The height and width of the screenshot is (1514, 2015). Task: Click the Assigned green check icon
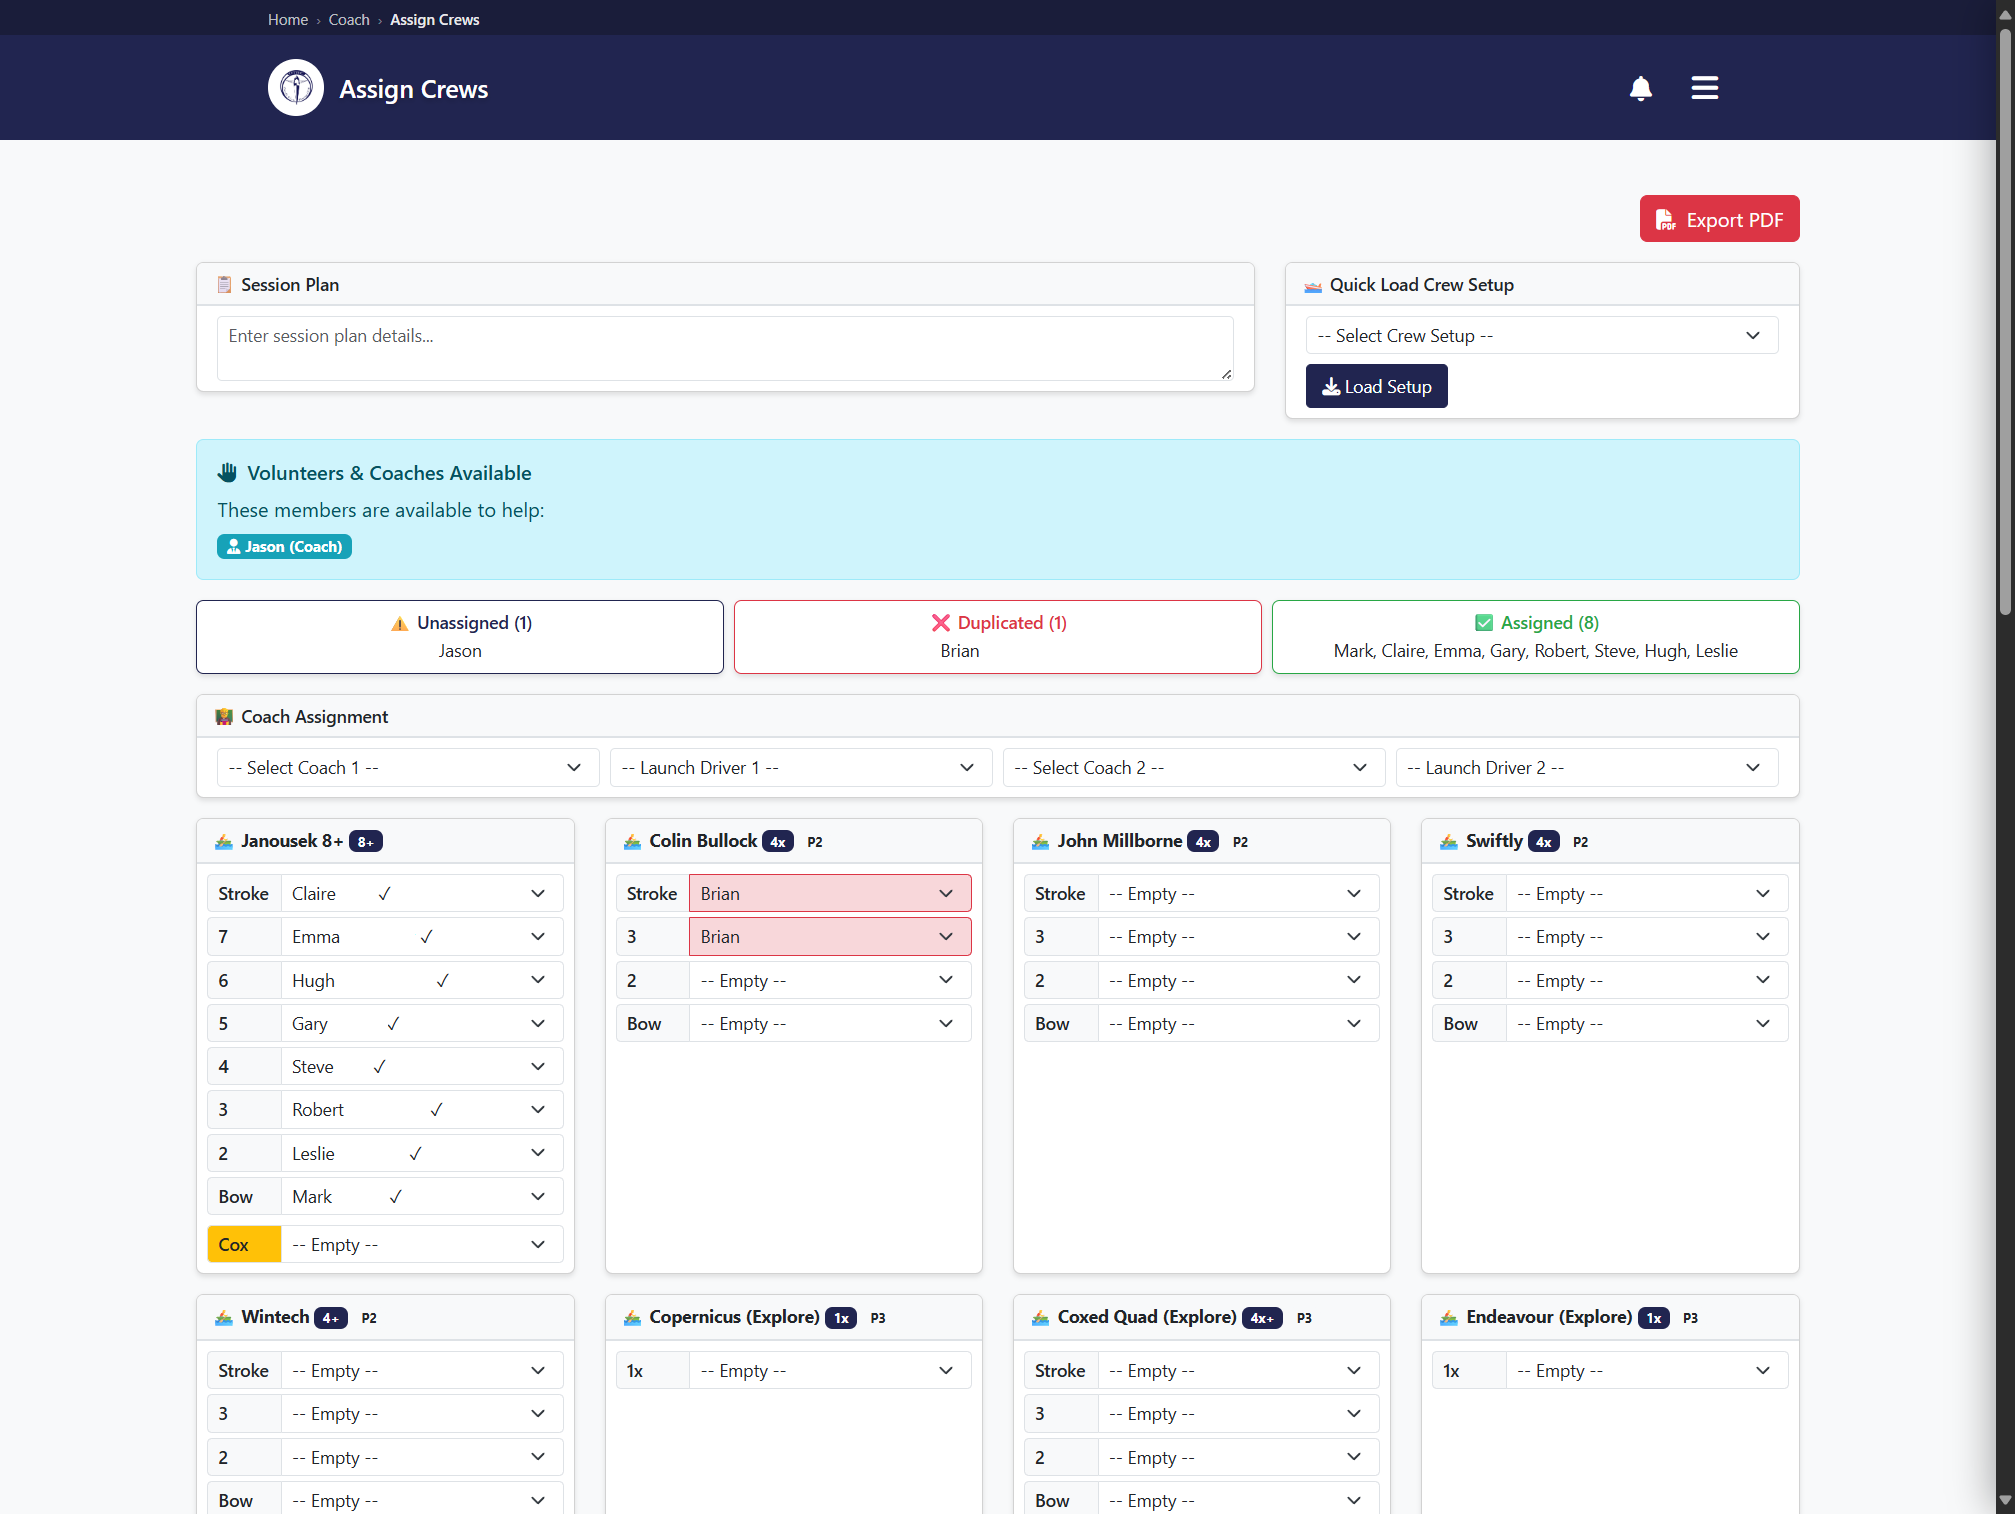tap(1484, 623)
